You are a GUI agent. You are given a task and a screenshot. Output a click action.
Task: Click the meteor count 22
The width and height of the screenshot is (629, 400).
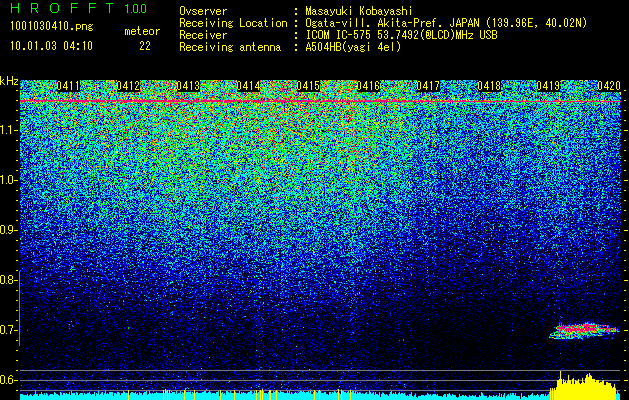145,46
